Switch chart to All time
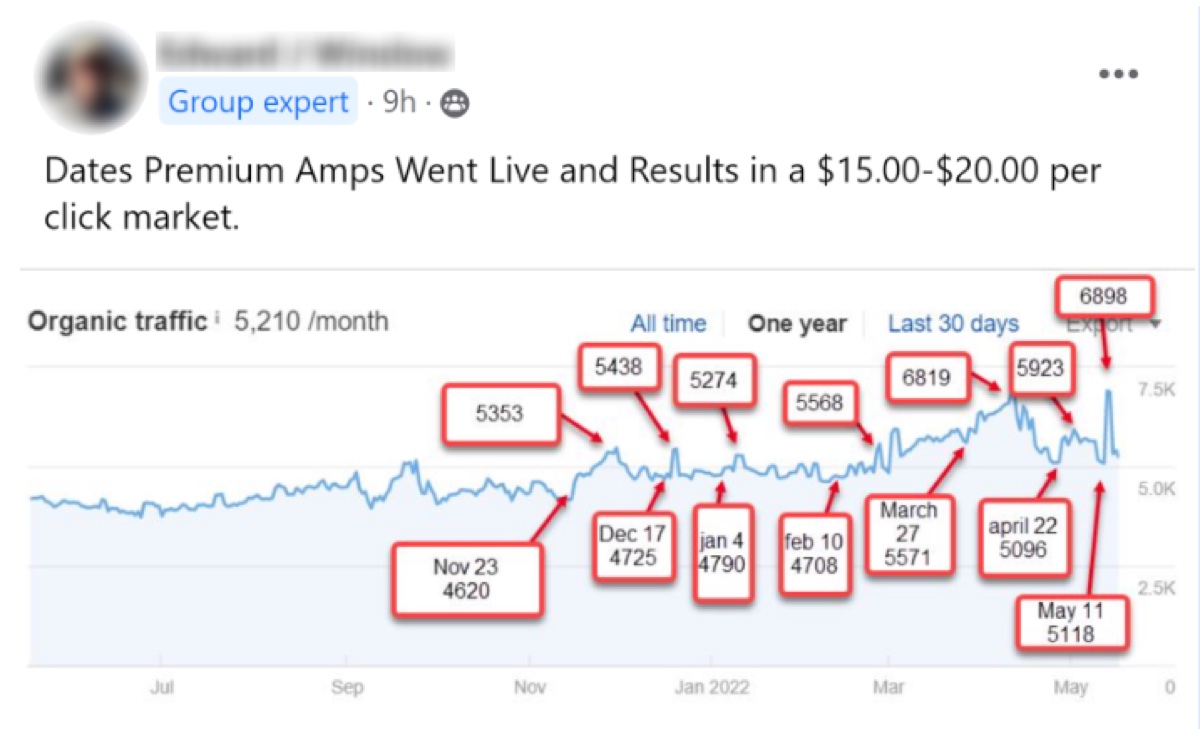The height and width of the screenshot is (729, 1200). tap(668, 324)
